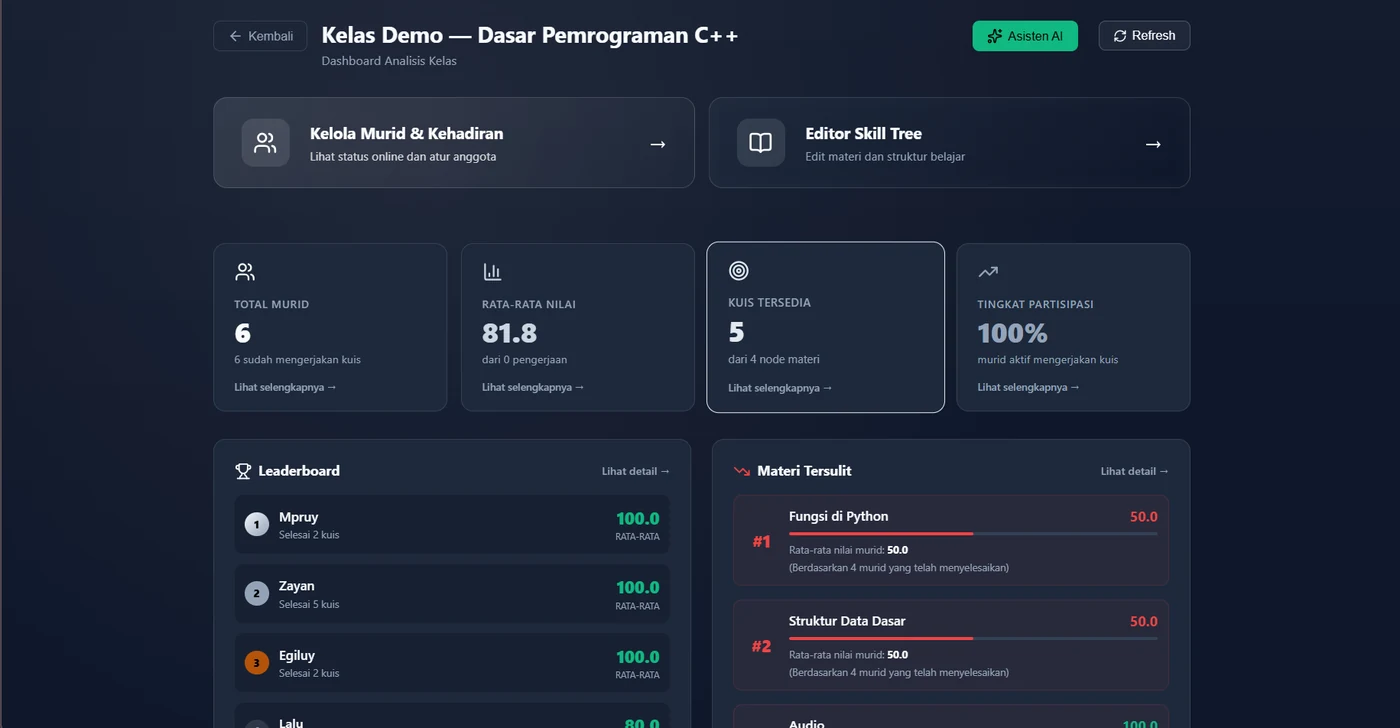Open Lihat detail in Leaderboard panel

(636, 471)
